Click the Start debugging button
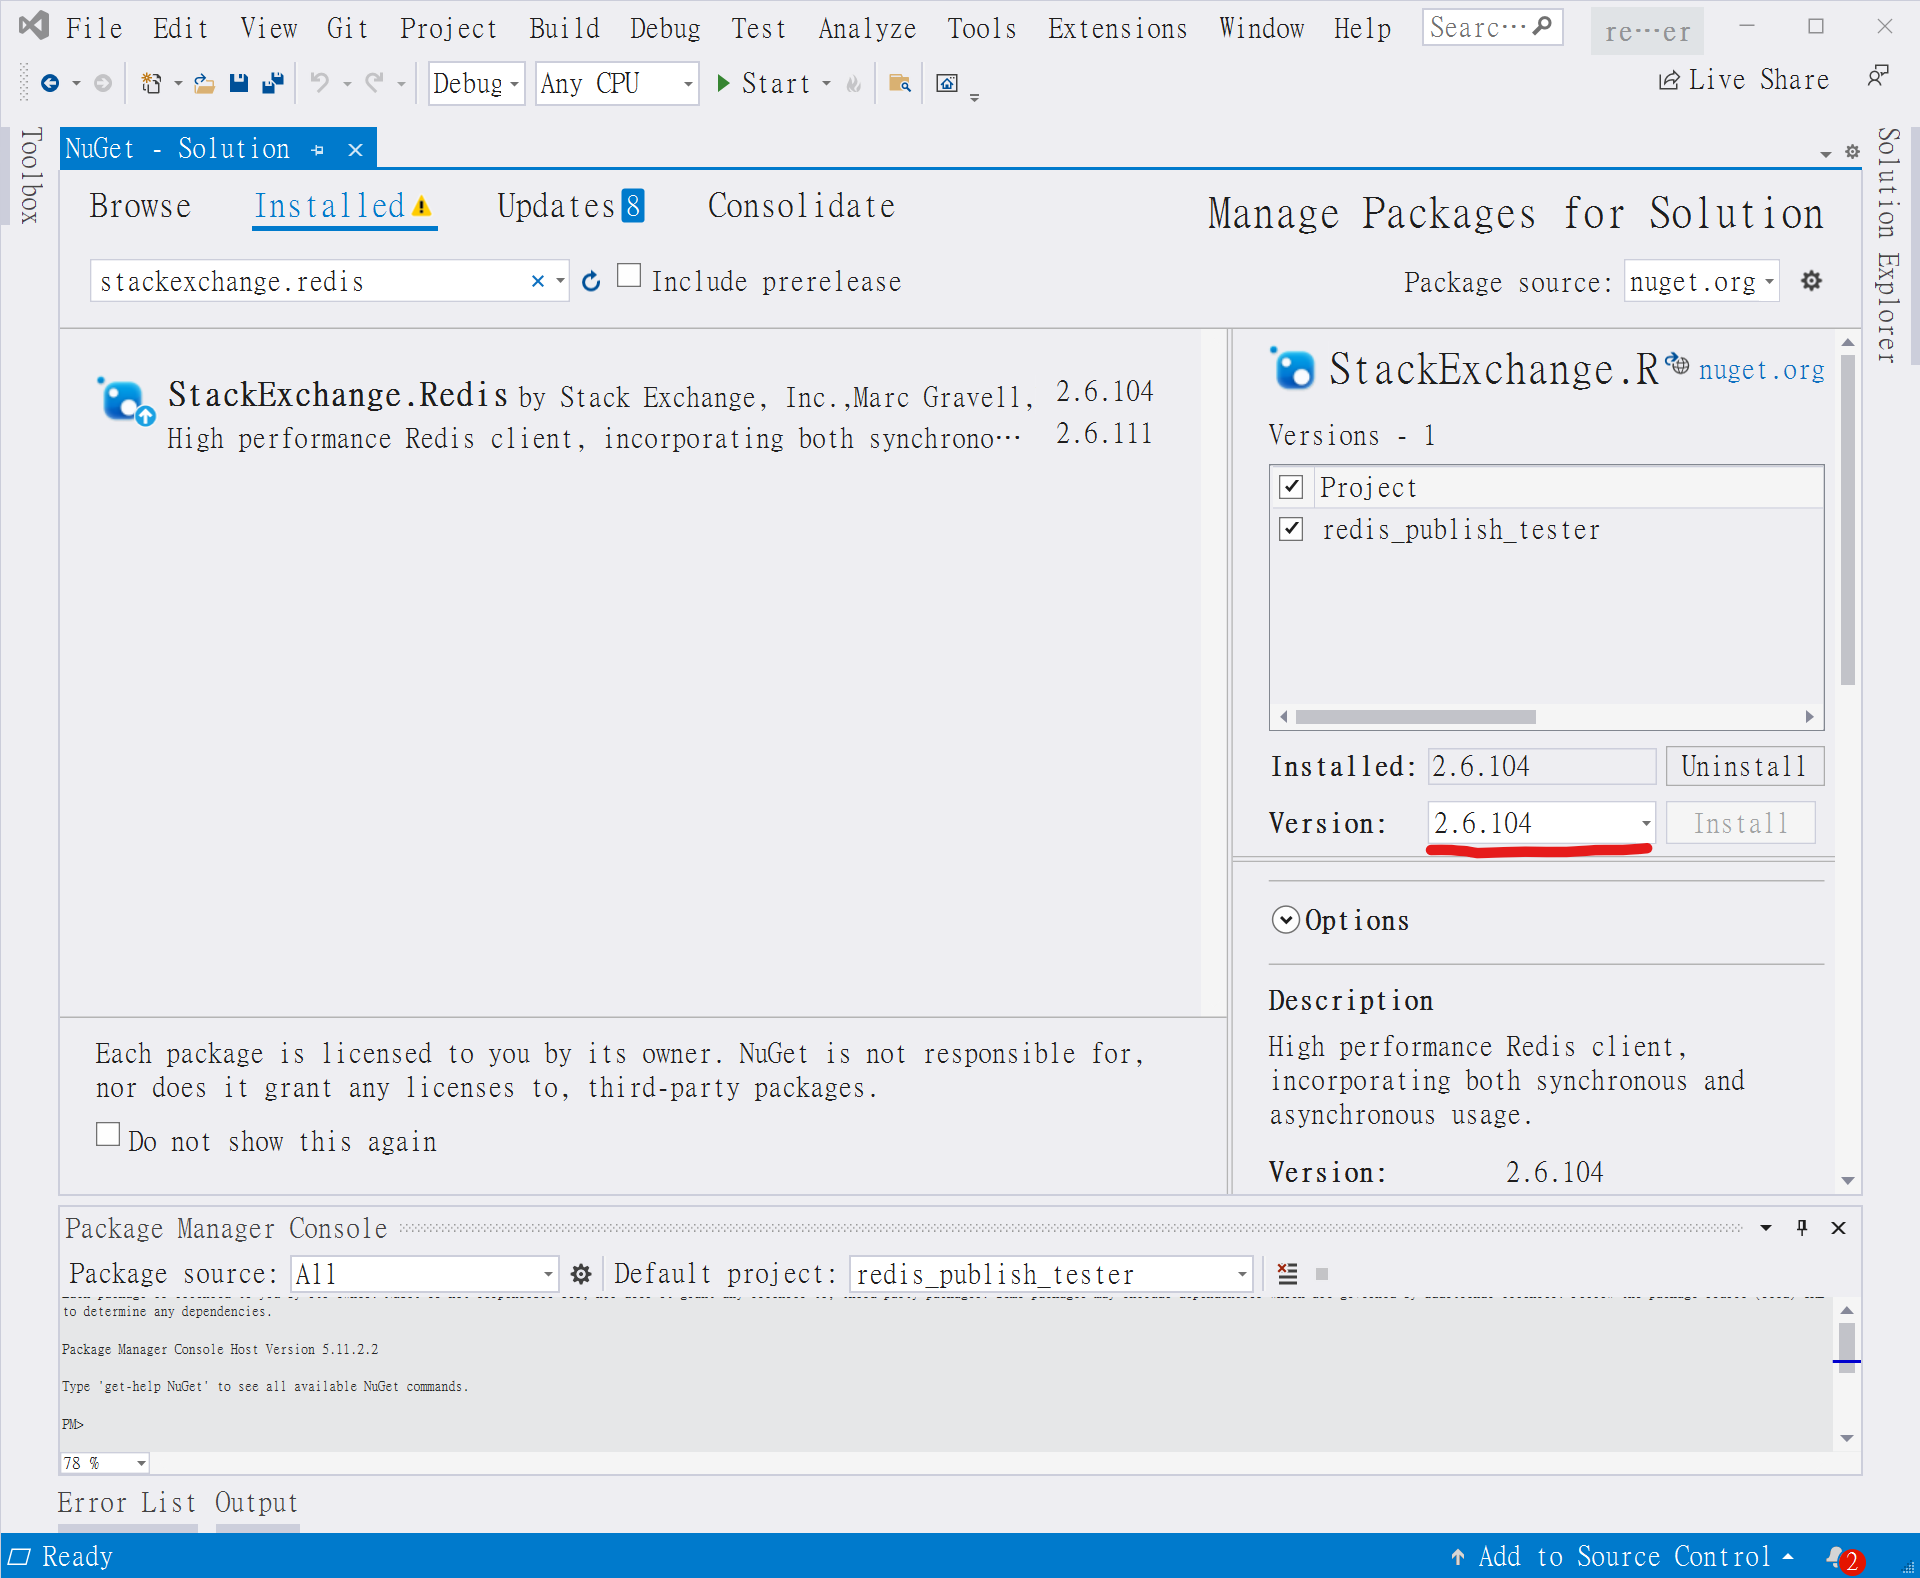Viewport: 1920px width, 1578px height. (764, 84)
